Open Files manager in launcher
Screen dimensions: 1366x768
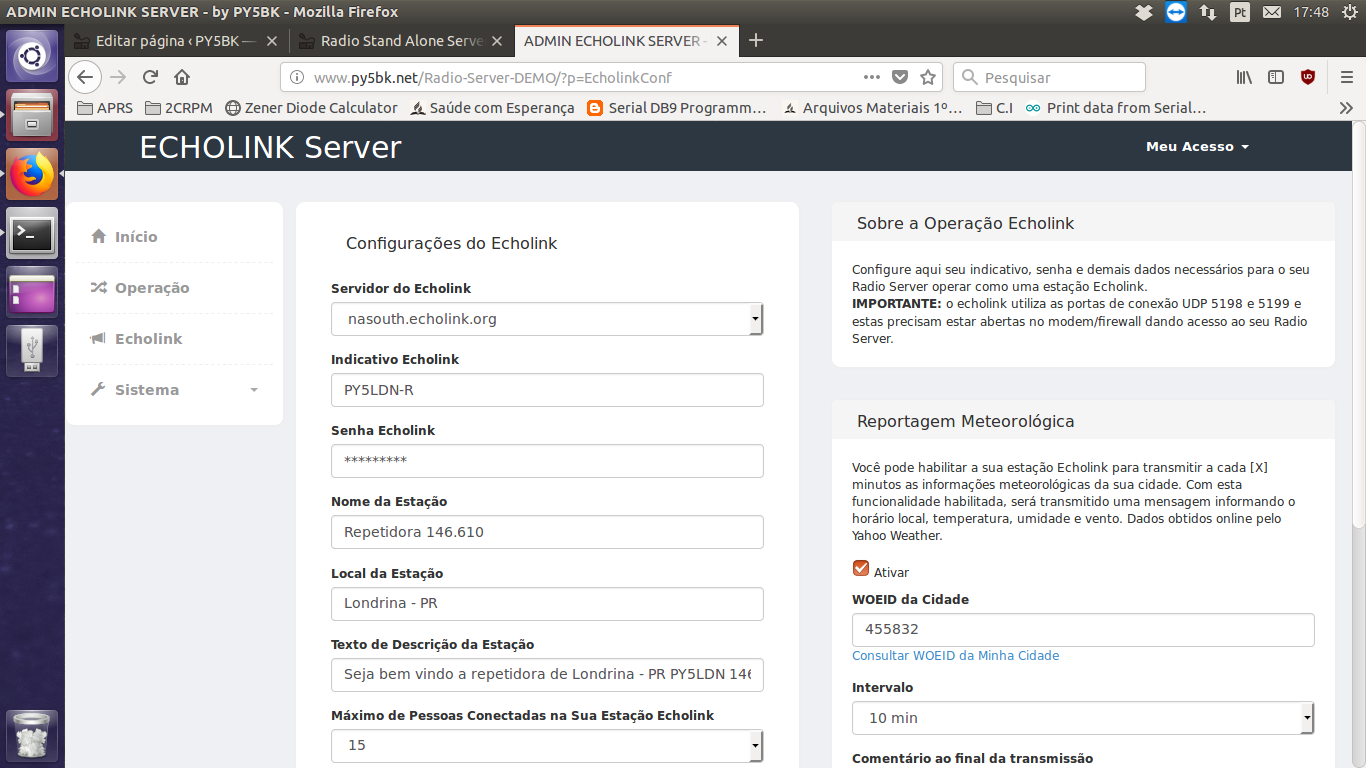coord(32,115)
